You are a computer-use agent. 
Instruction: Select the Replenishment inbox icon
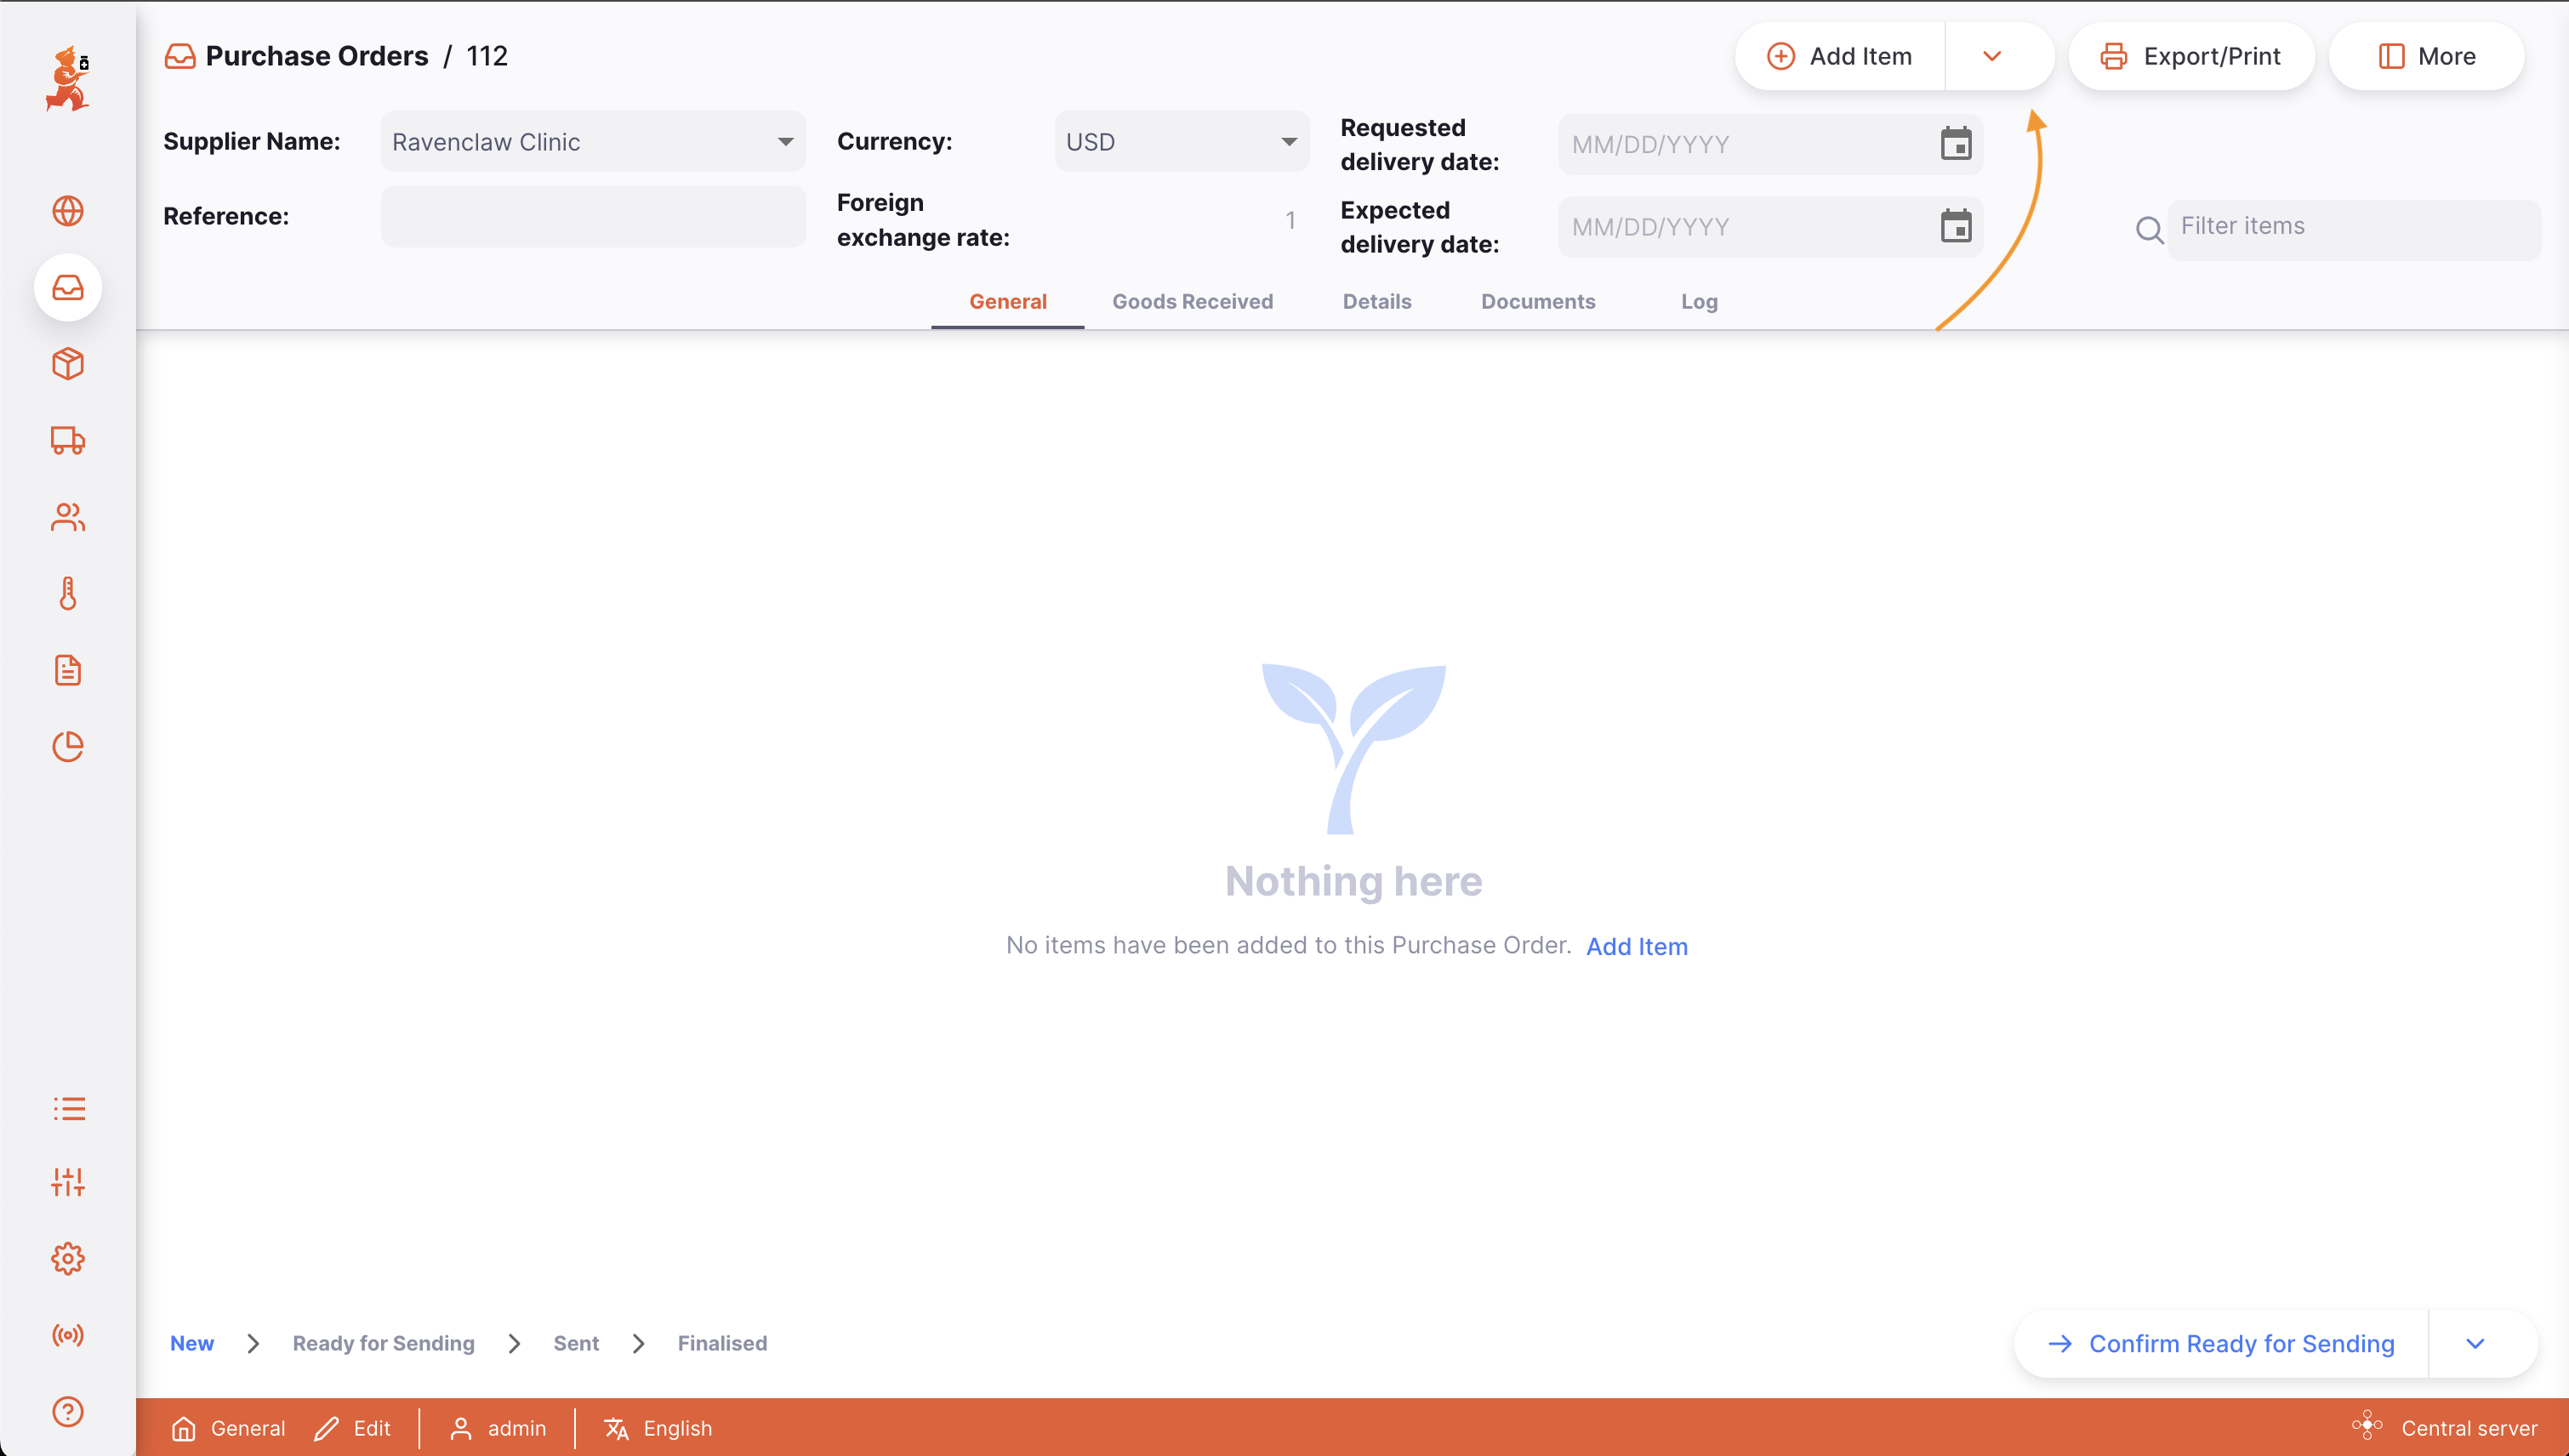pos(68,288)
